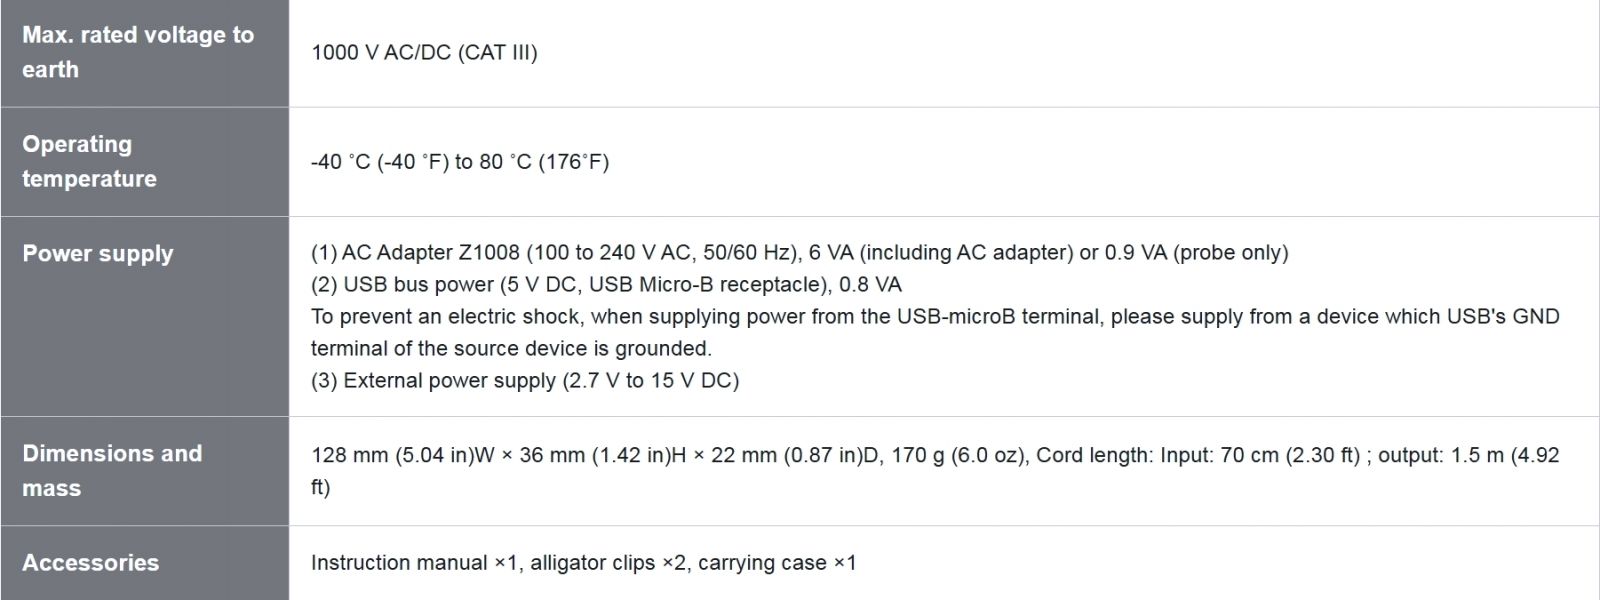Select the "Operating temperature" row header
Screen dimensions: 1600x600
coord(90,161)
